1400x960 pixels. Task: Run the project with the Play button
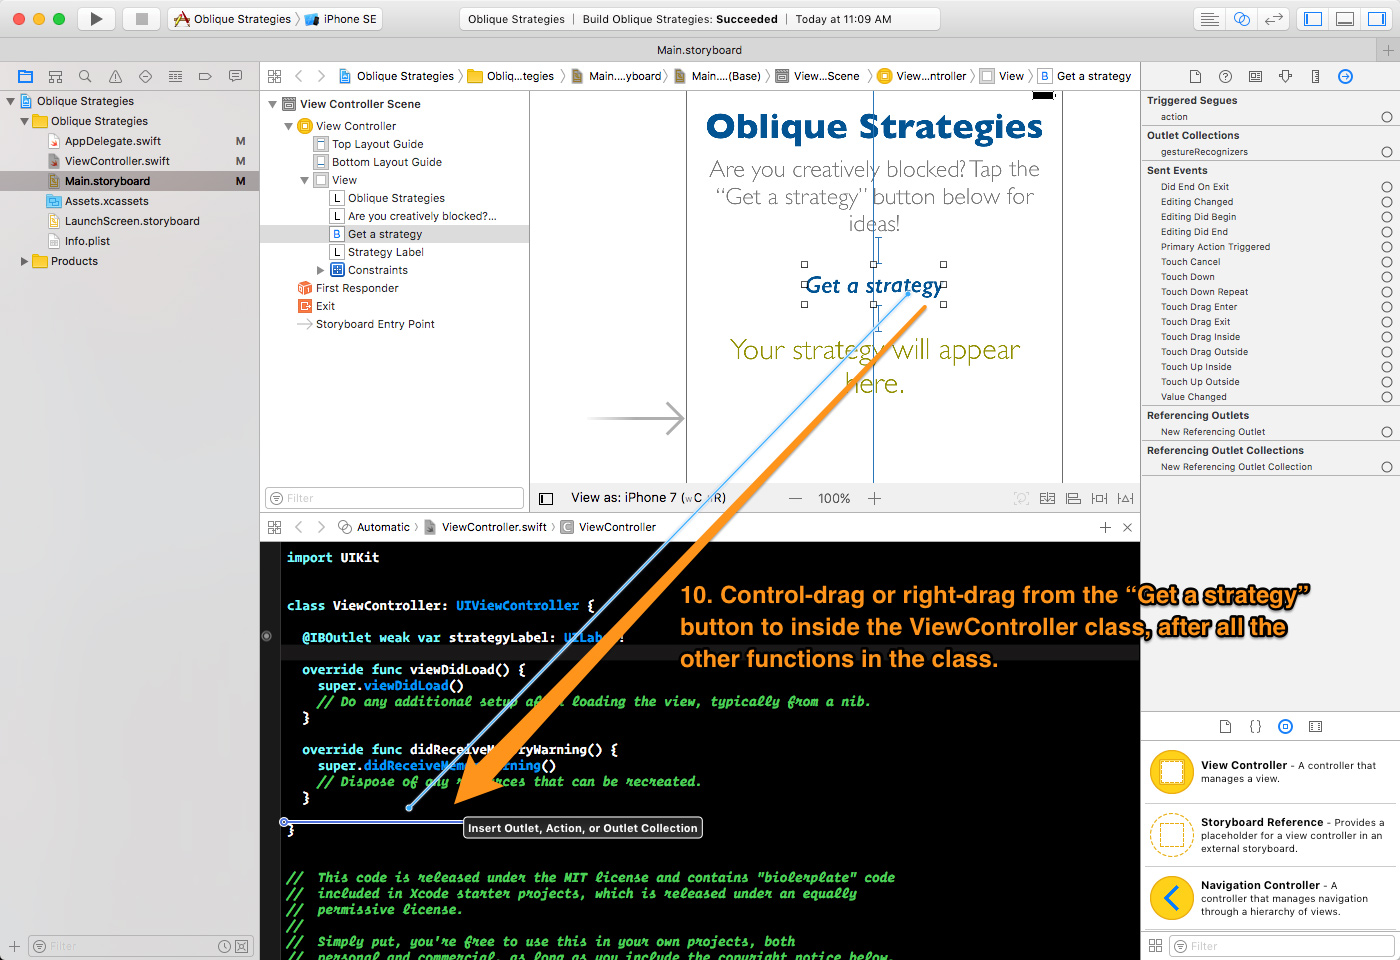[96, 19]
